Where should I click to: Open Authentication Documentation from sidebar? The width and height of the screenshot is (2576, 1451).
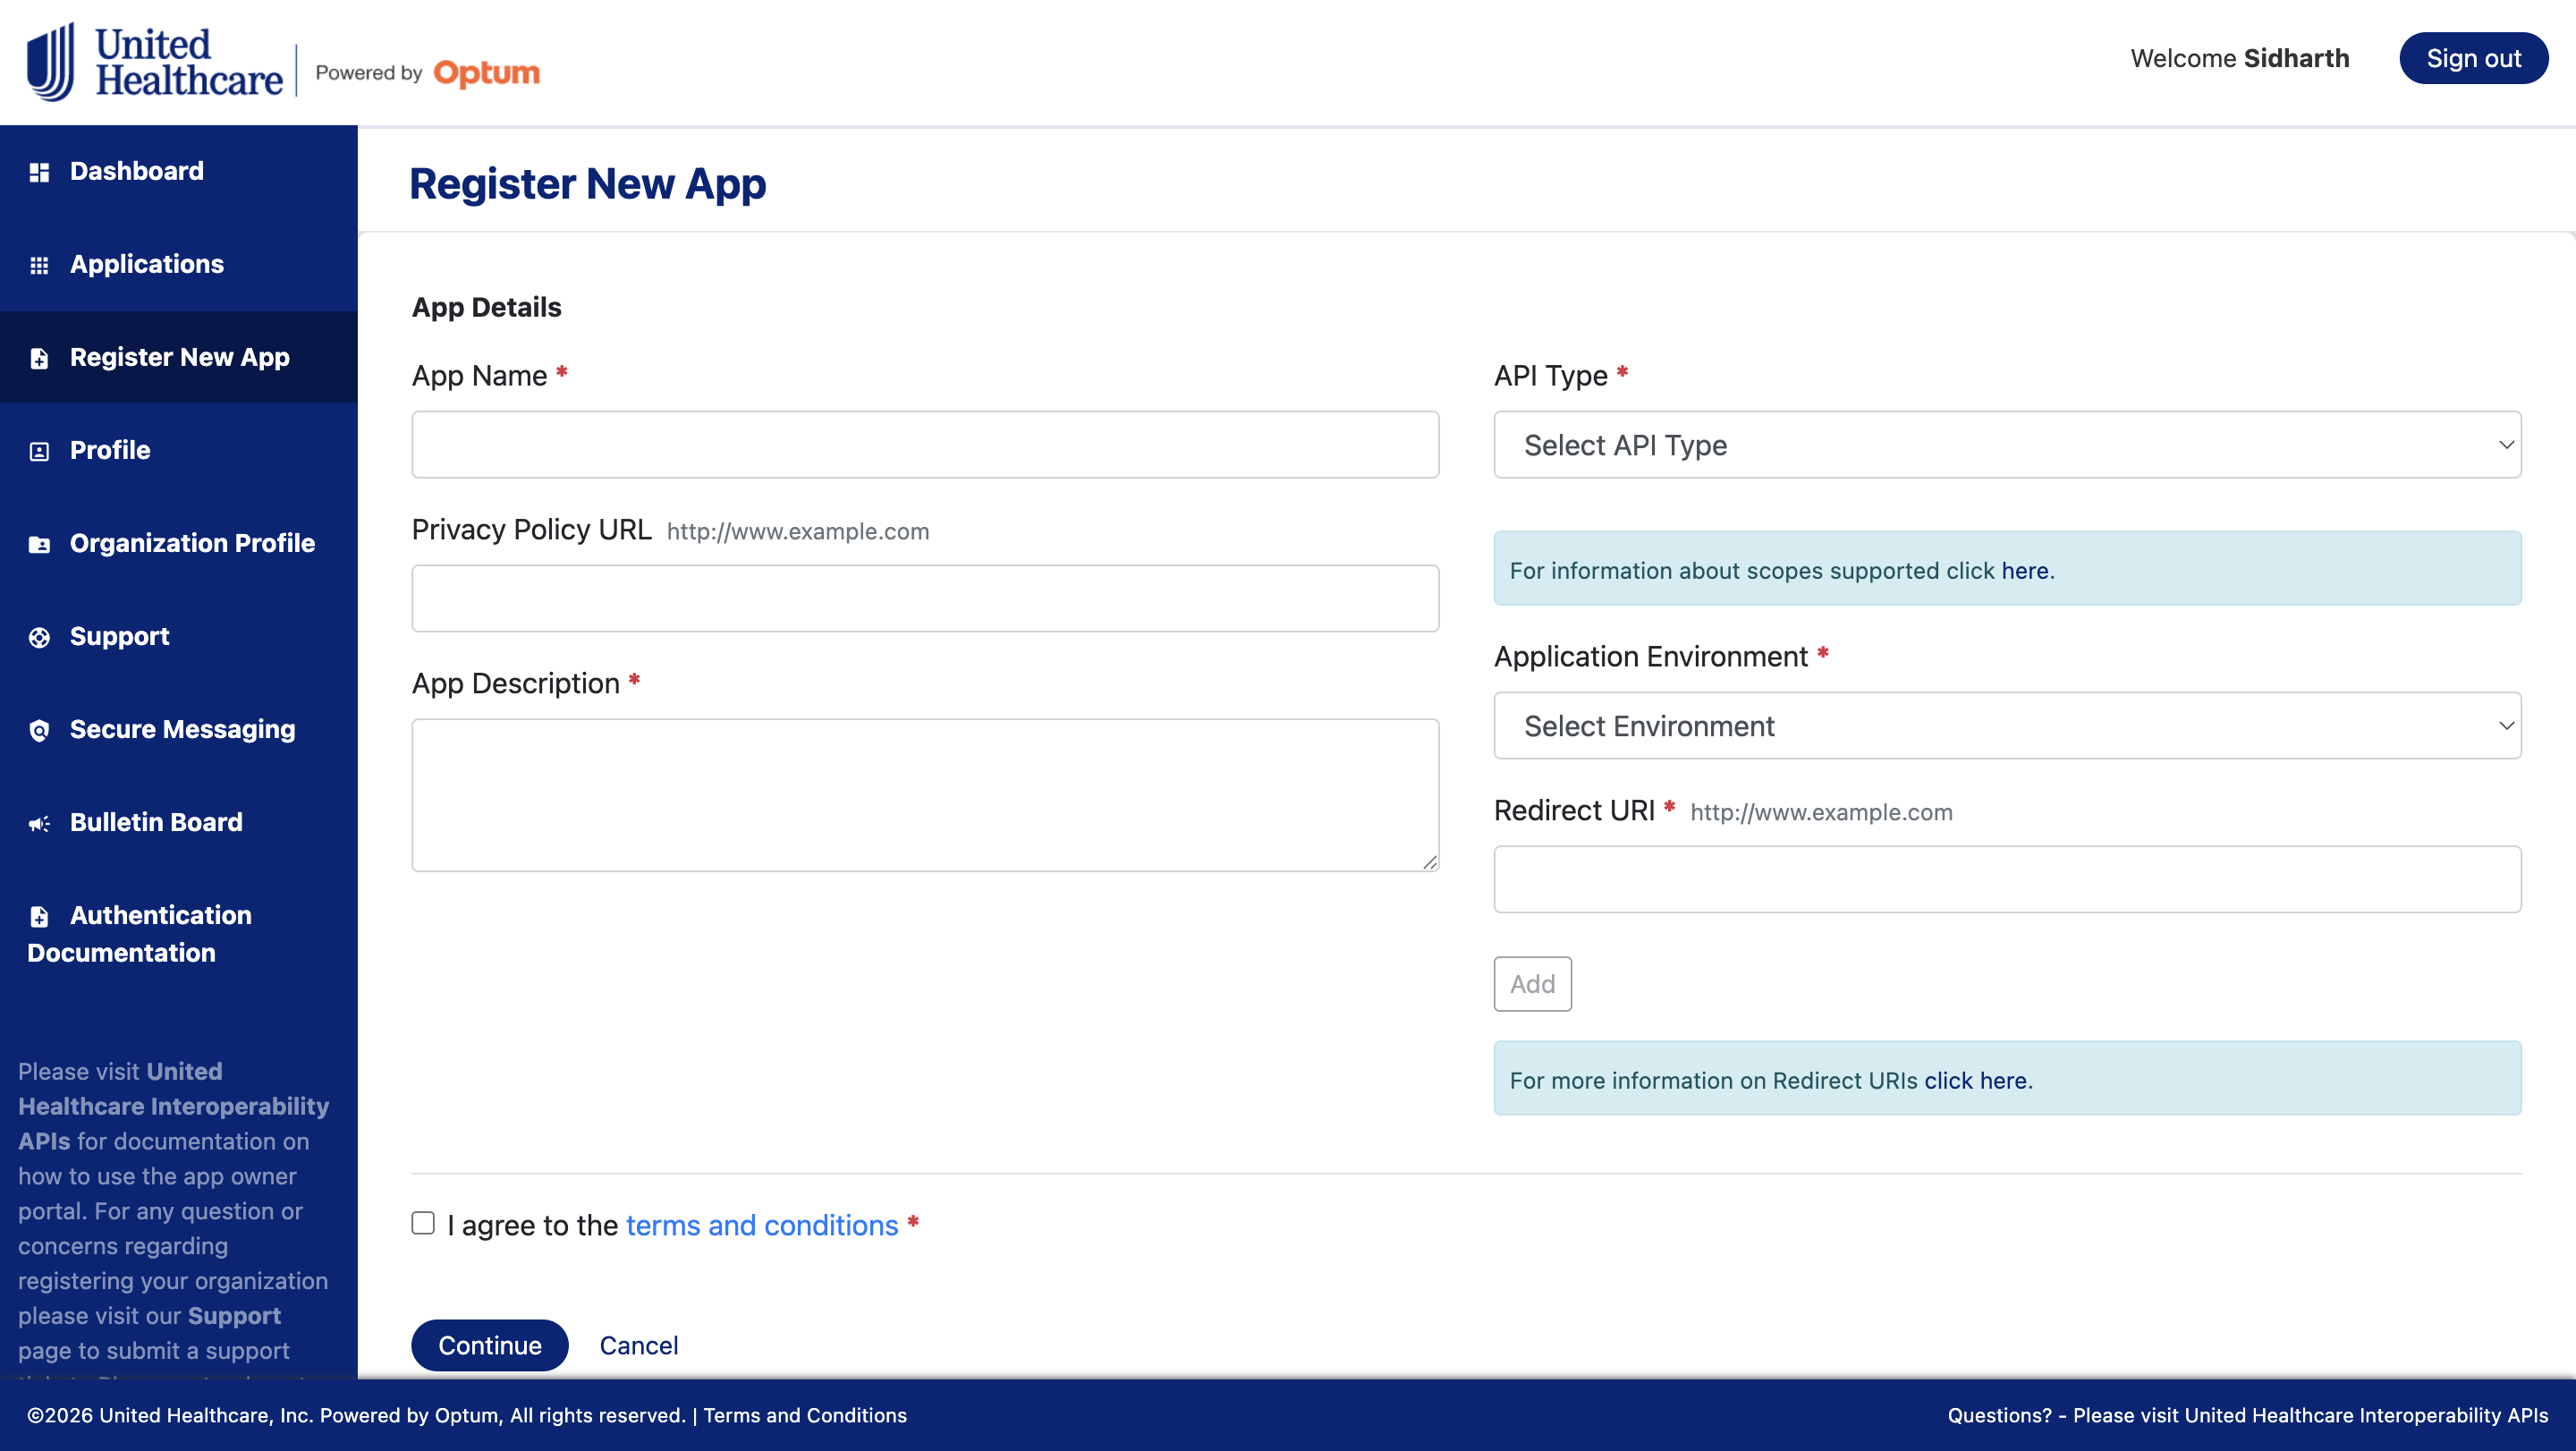(x=140, y=933)
